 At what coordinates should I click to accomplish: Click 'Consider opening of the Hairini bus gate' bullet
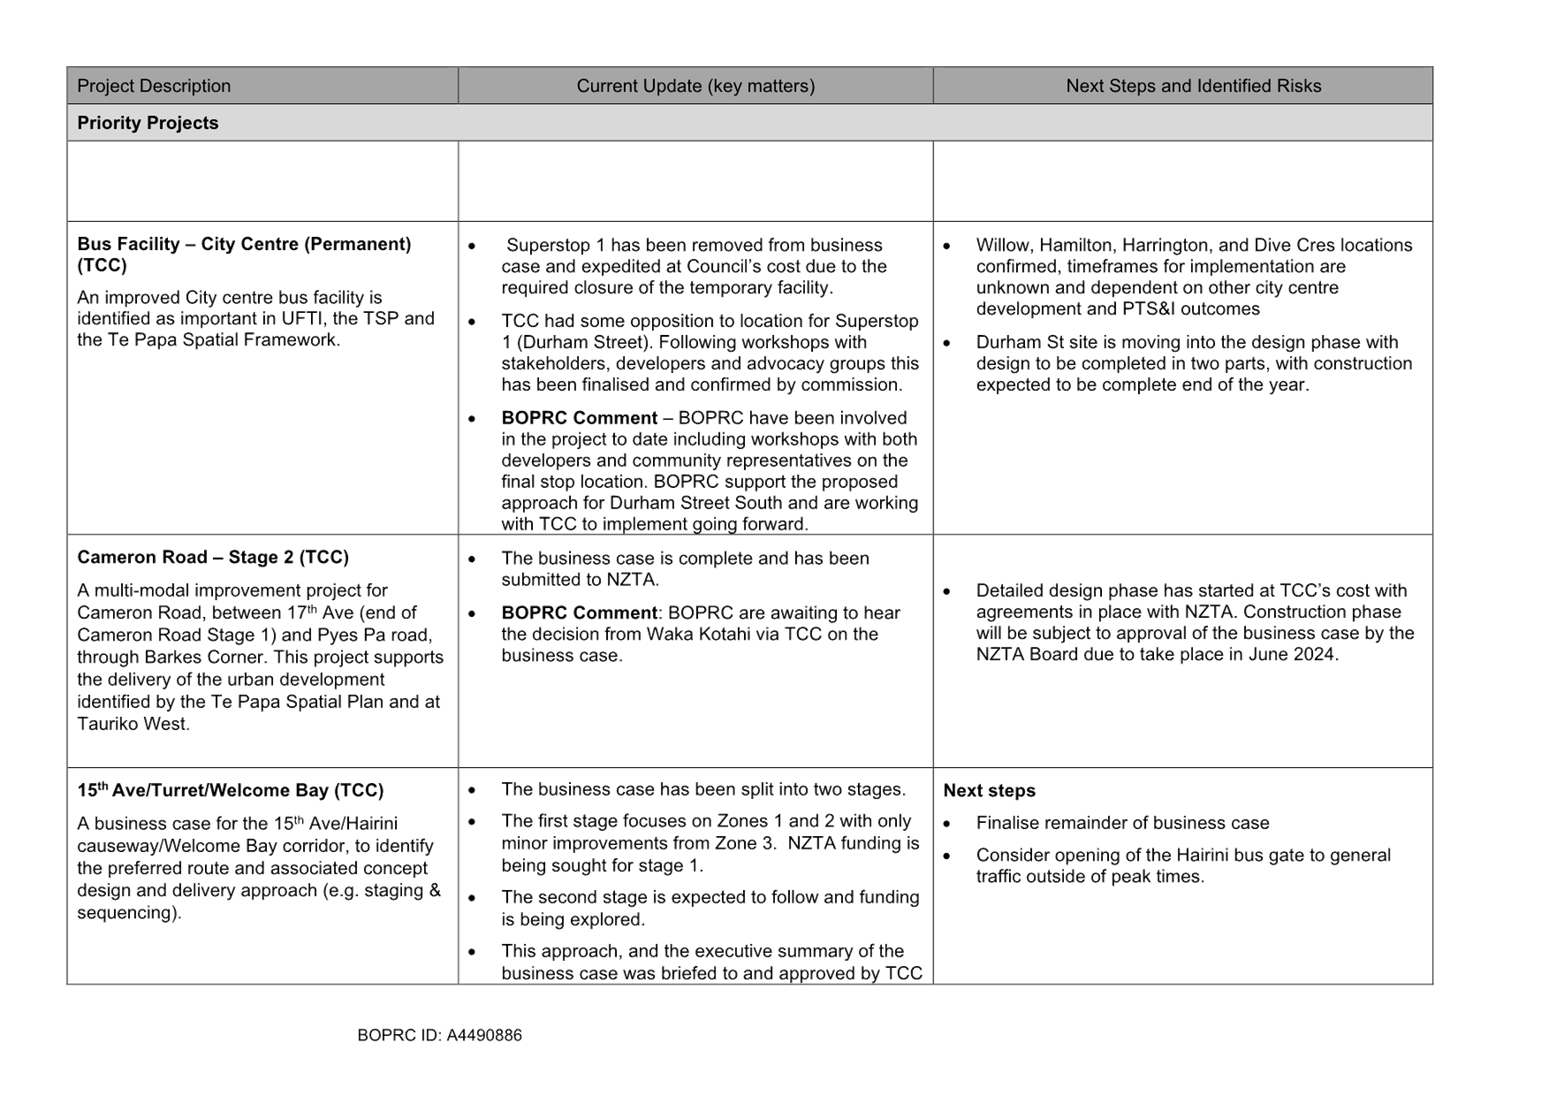click(x=1183, y=866)
